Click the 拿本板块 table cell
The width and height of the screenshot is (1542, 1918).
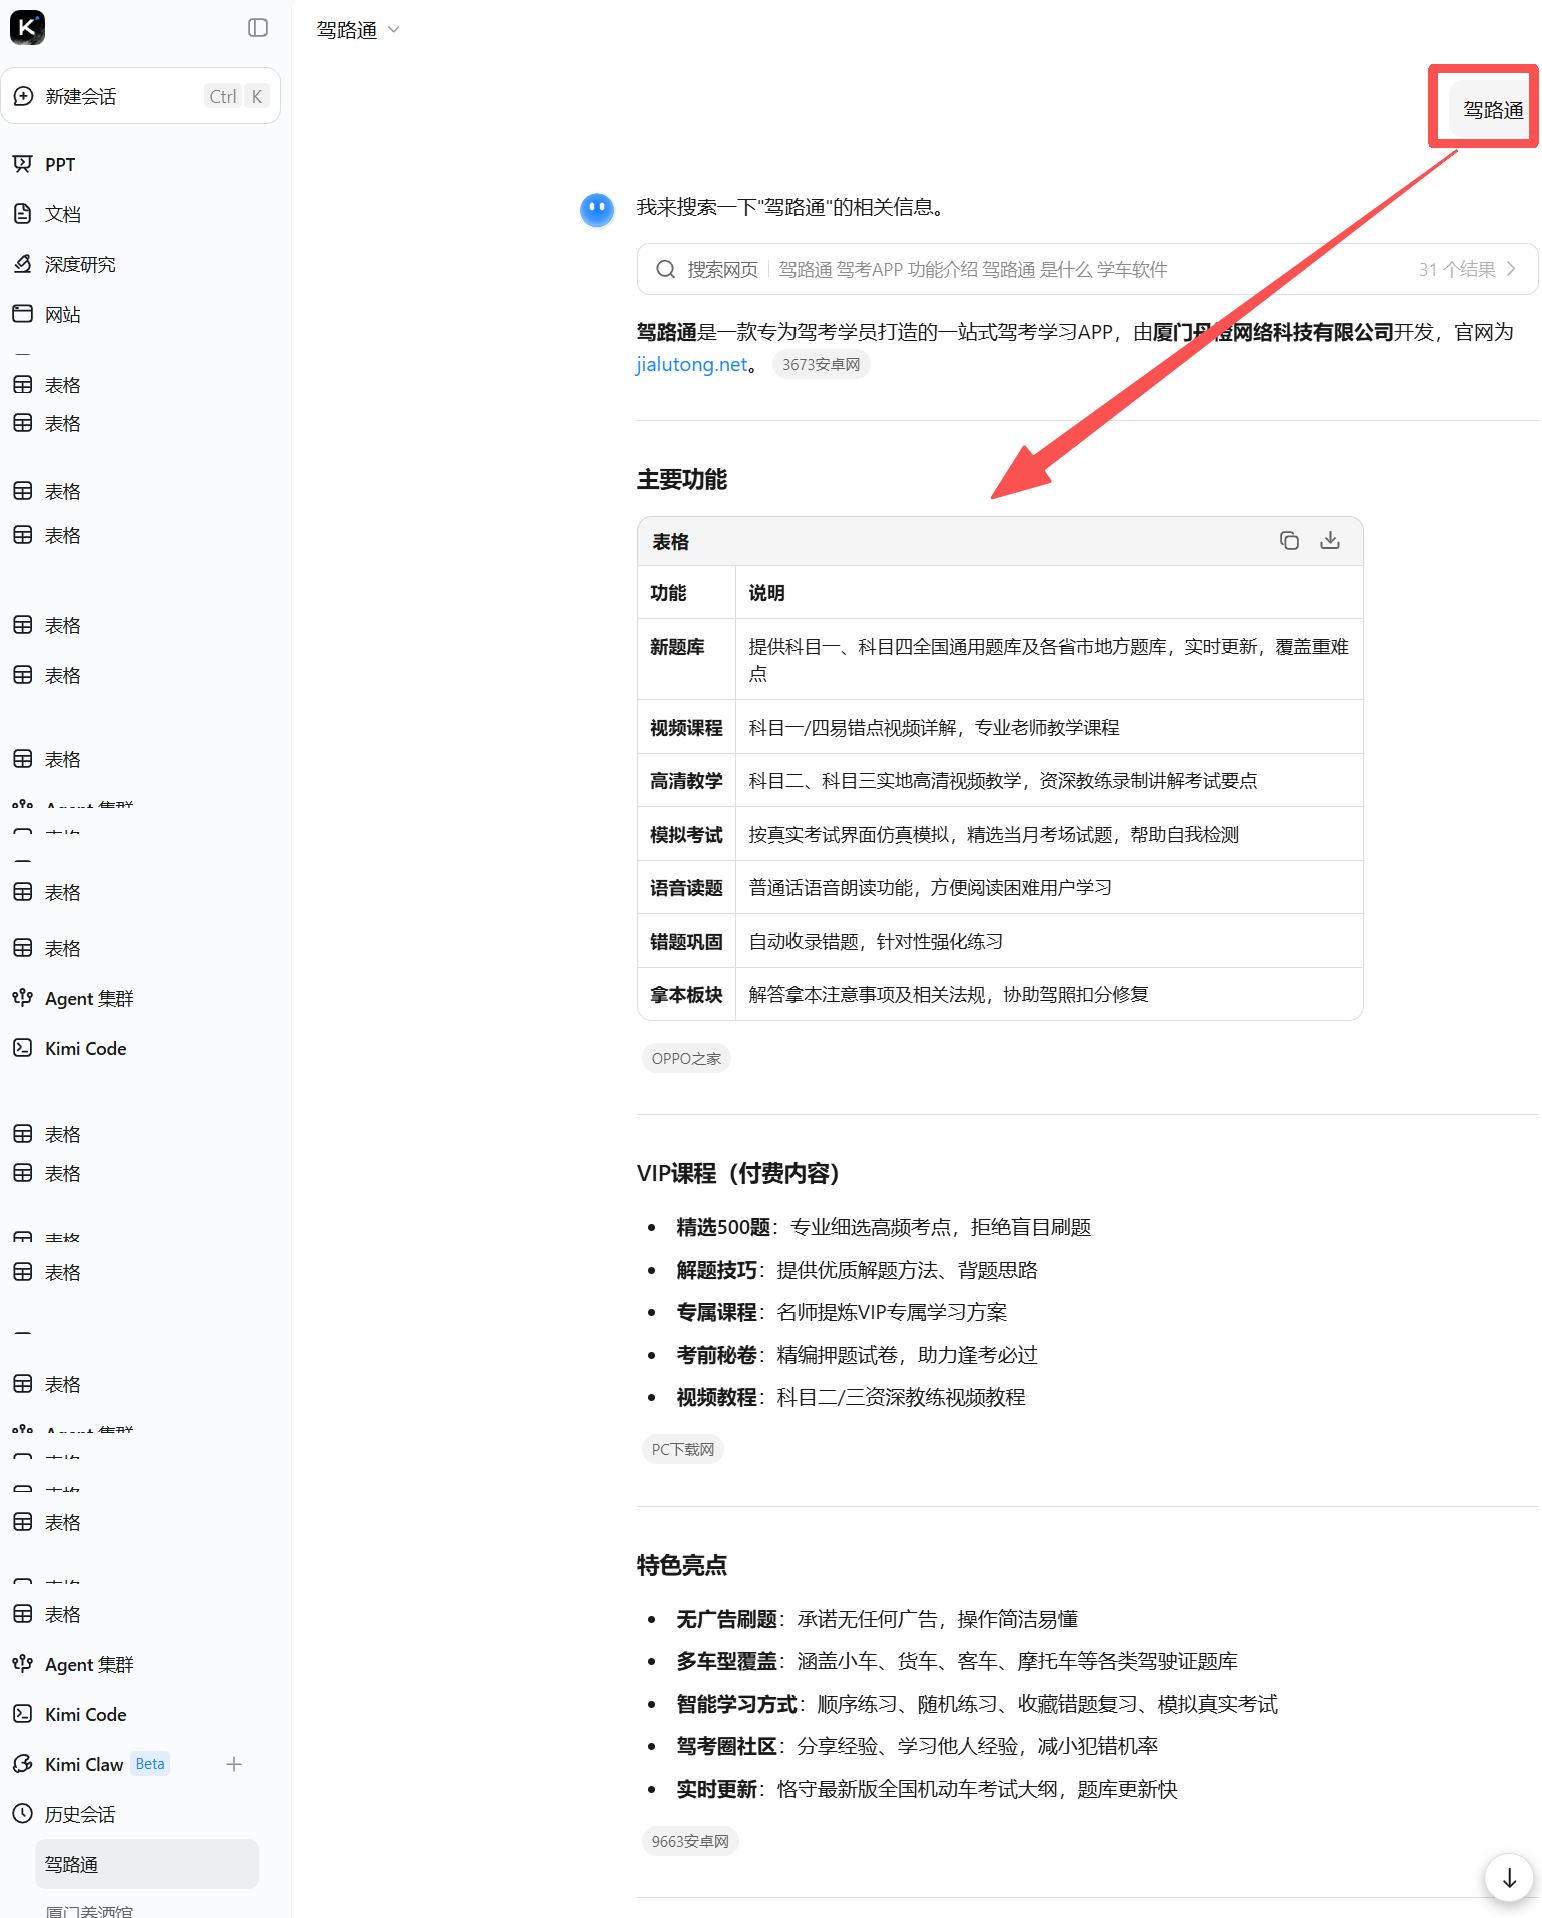686,995
